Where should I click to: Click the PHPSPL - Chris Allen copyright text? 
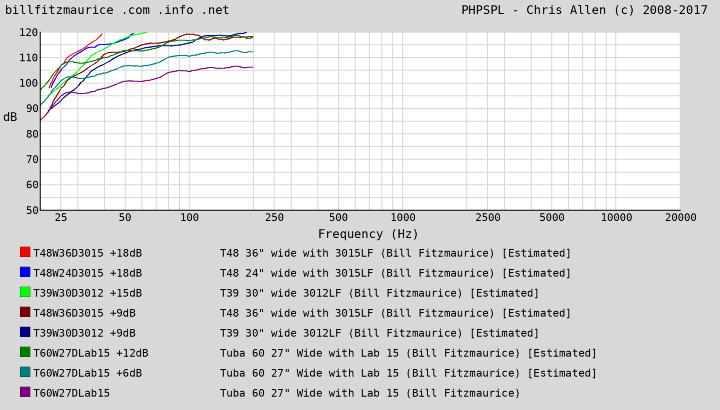tap(584, 10)
